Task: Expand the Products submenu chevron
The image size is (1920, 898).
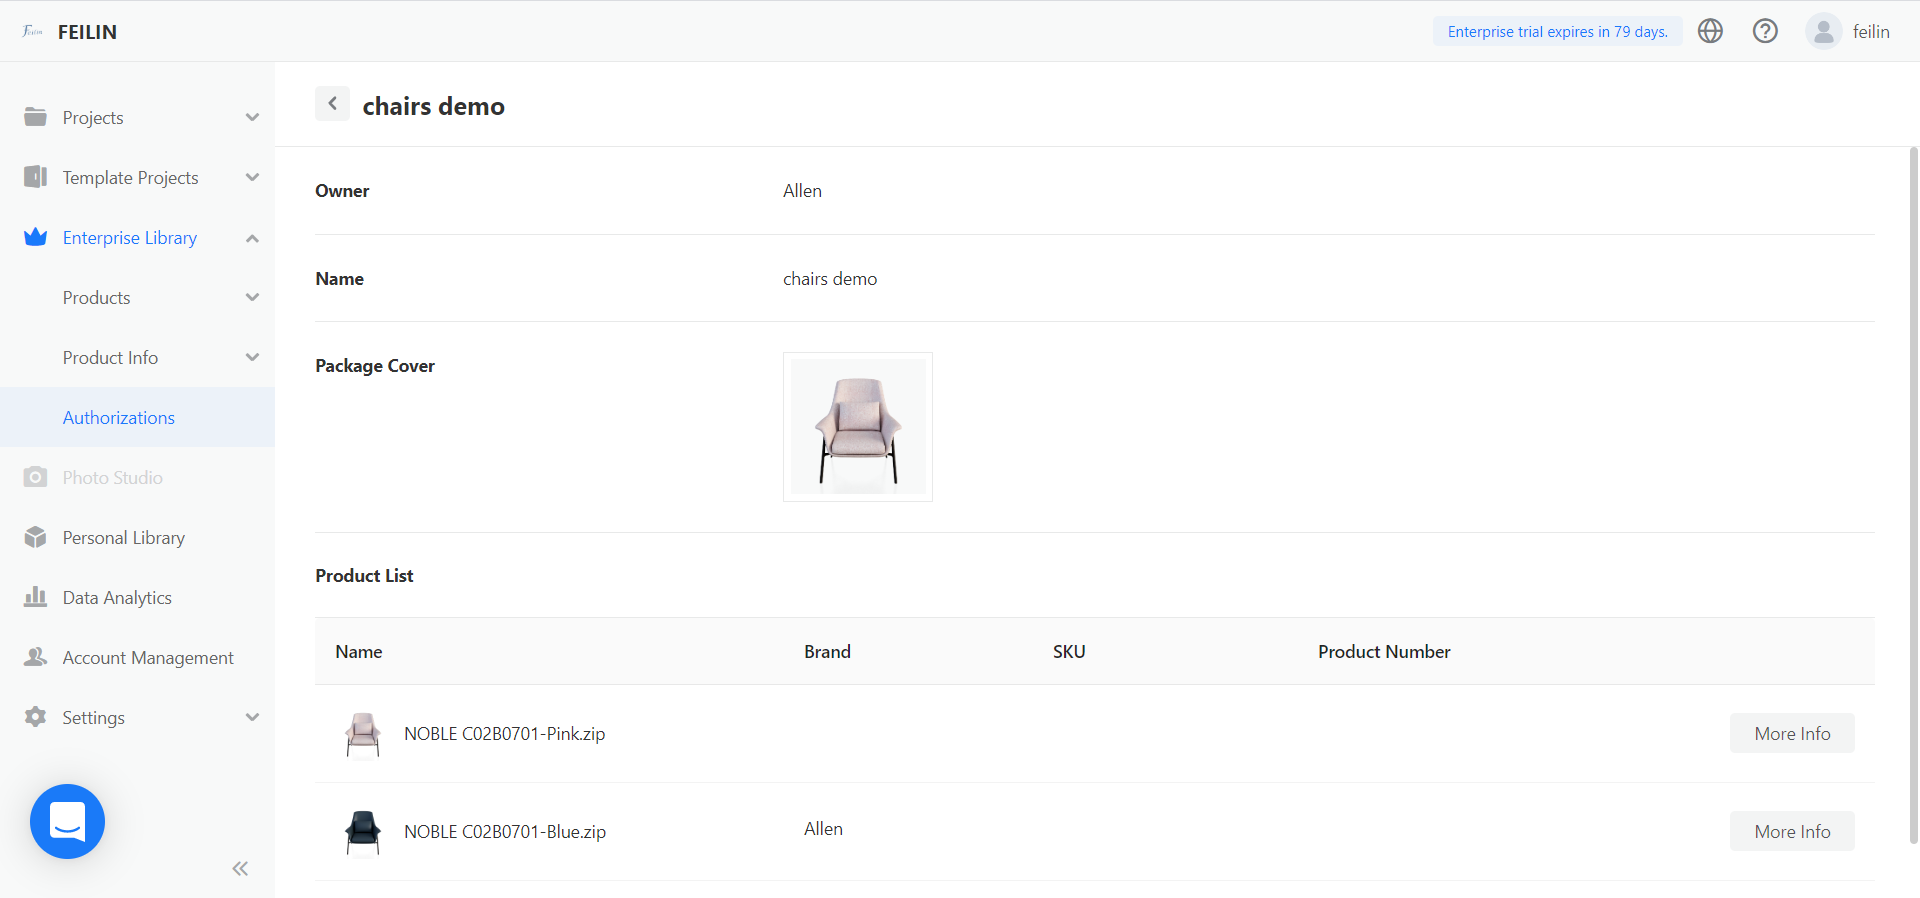Action: click(252, 297)
